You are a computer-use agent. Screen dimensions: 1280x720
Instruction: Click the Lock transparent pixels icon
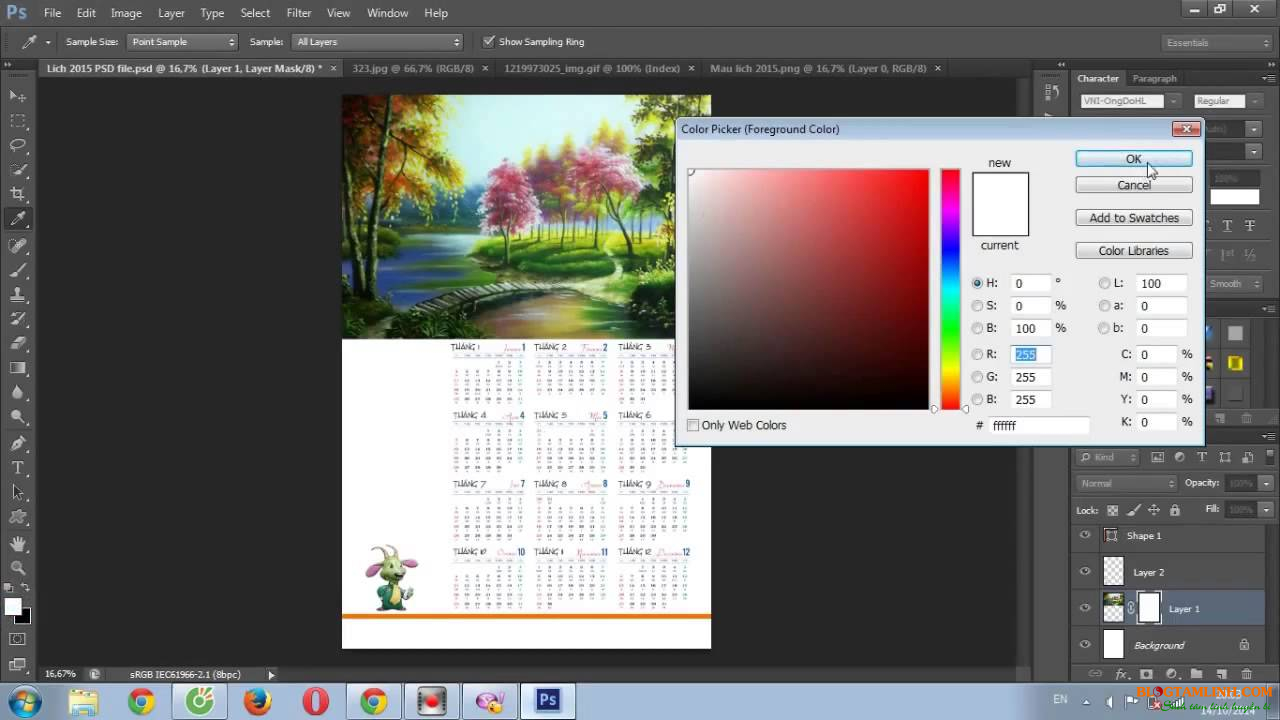[1113, 510]
